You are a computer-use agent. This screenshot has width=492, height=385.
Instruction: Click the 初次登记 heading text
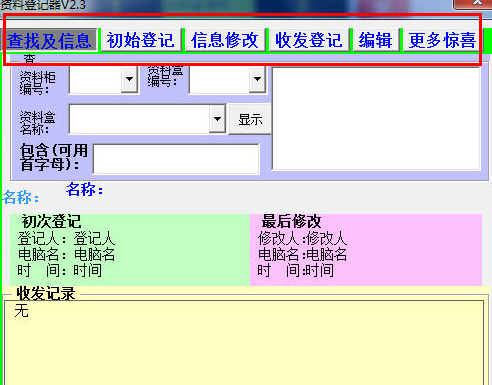click(x=51, y=221)
